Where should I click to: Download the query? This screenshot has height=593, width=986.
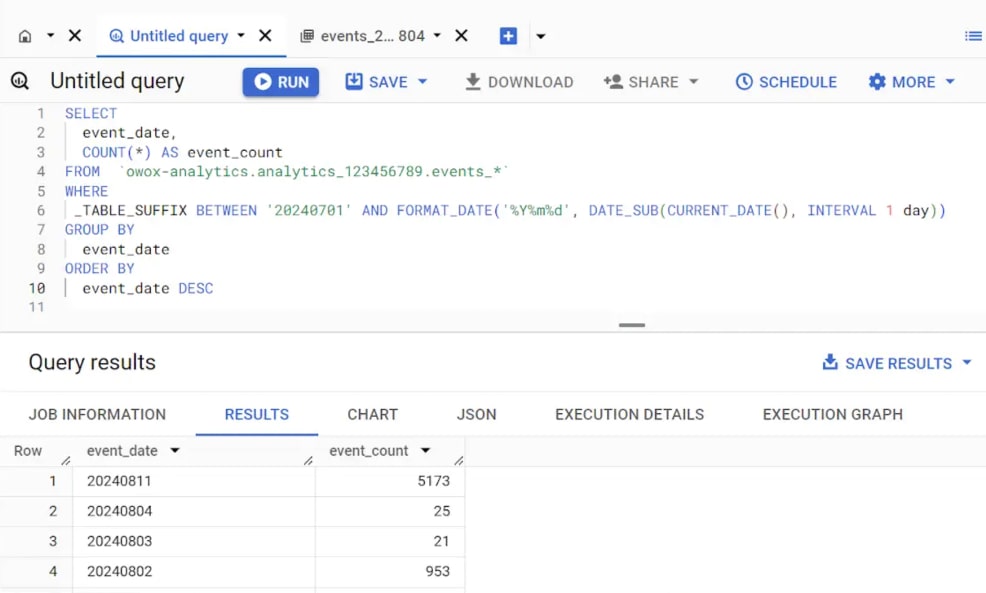[x=519, y=82]
